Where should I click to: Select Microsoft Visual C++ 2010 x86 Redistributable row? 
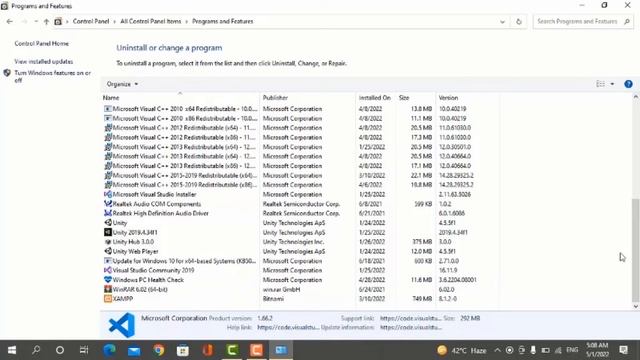click(300, 118)
